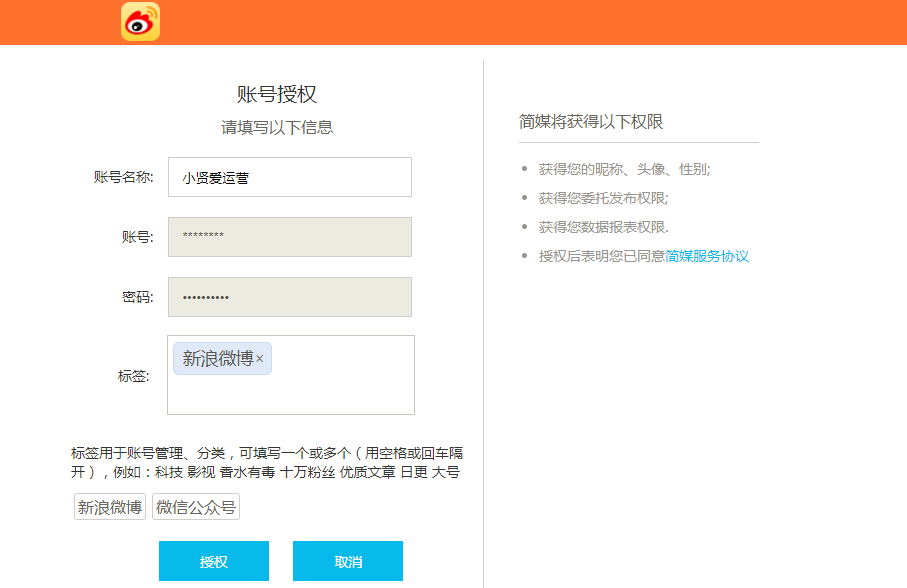Click the 授权 authorize button
The height and width of the screenshot is (588, 907).
(x=214, y=561)
